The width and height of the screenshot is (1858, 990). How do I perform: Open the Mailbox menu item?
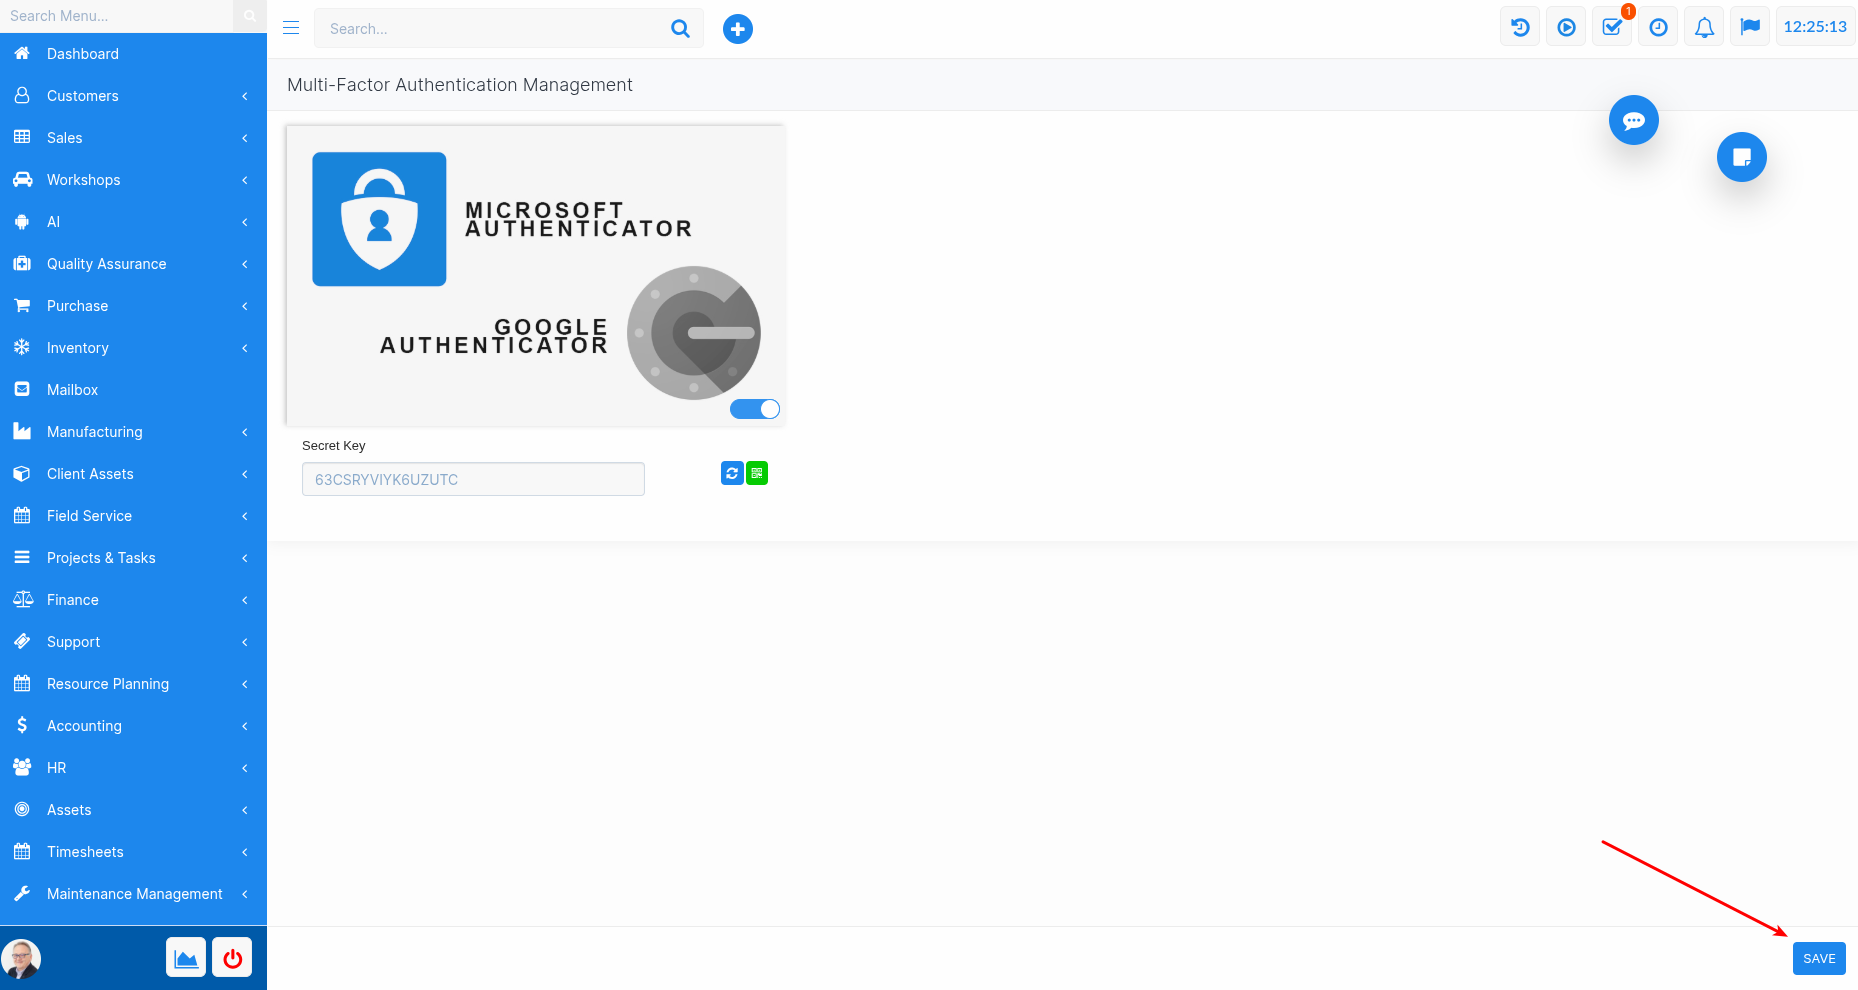pos(72,390)
